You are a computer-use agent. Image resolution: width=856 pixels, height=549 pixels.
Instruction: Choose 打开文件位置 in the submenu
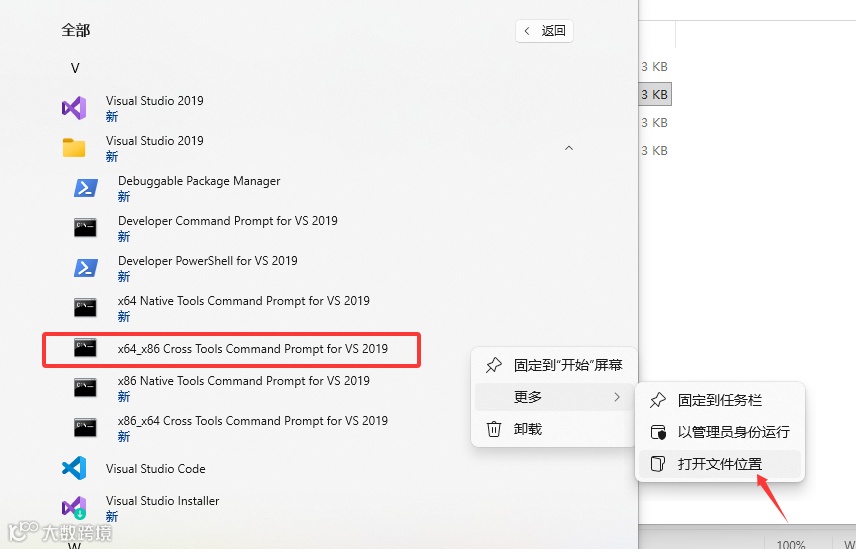[x=720, y=464]
